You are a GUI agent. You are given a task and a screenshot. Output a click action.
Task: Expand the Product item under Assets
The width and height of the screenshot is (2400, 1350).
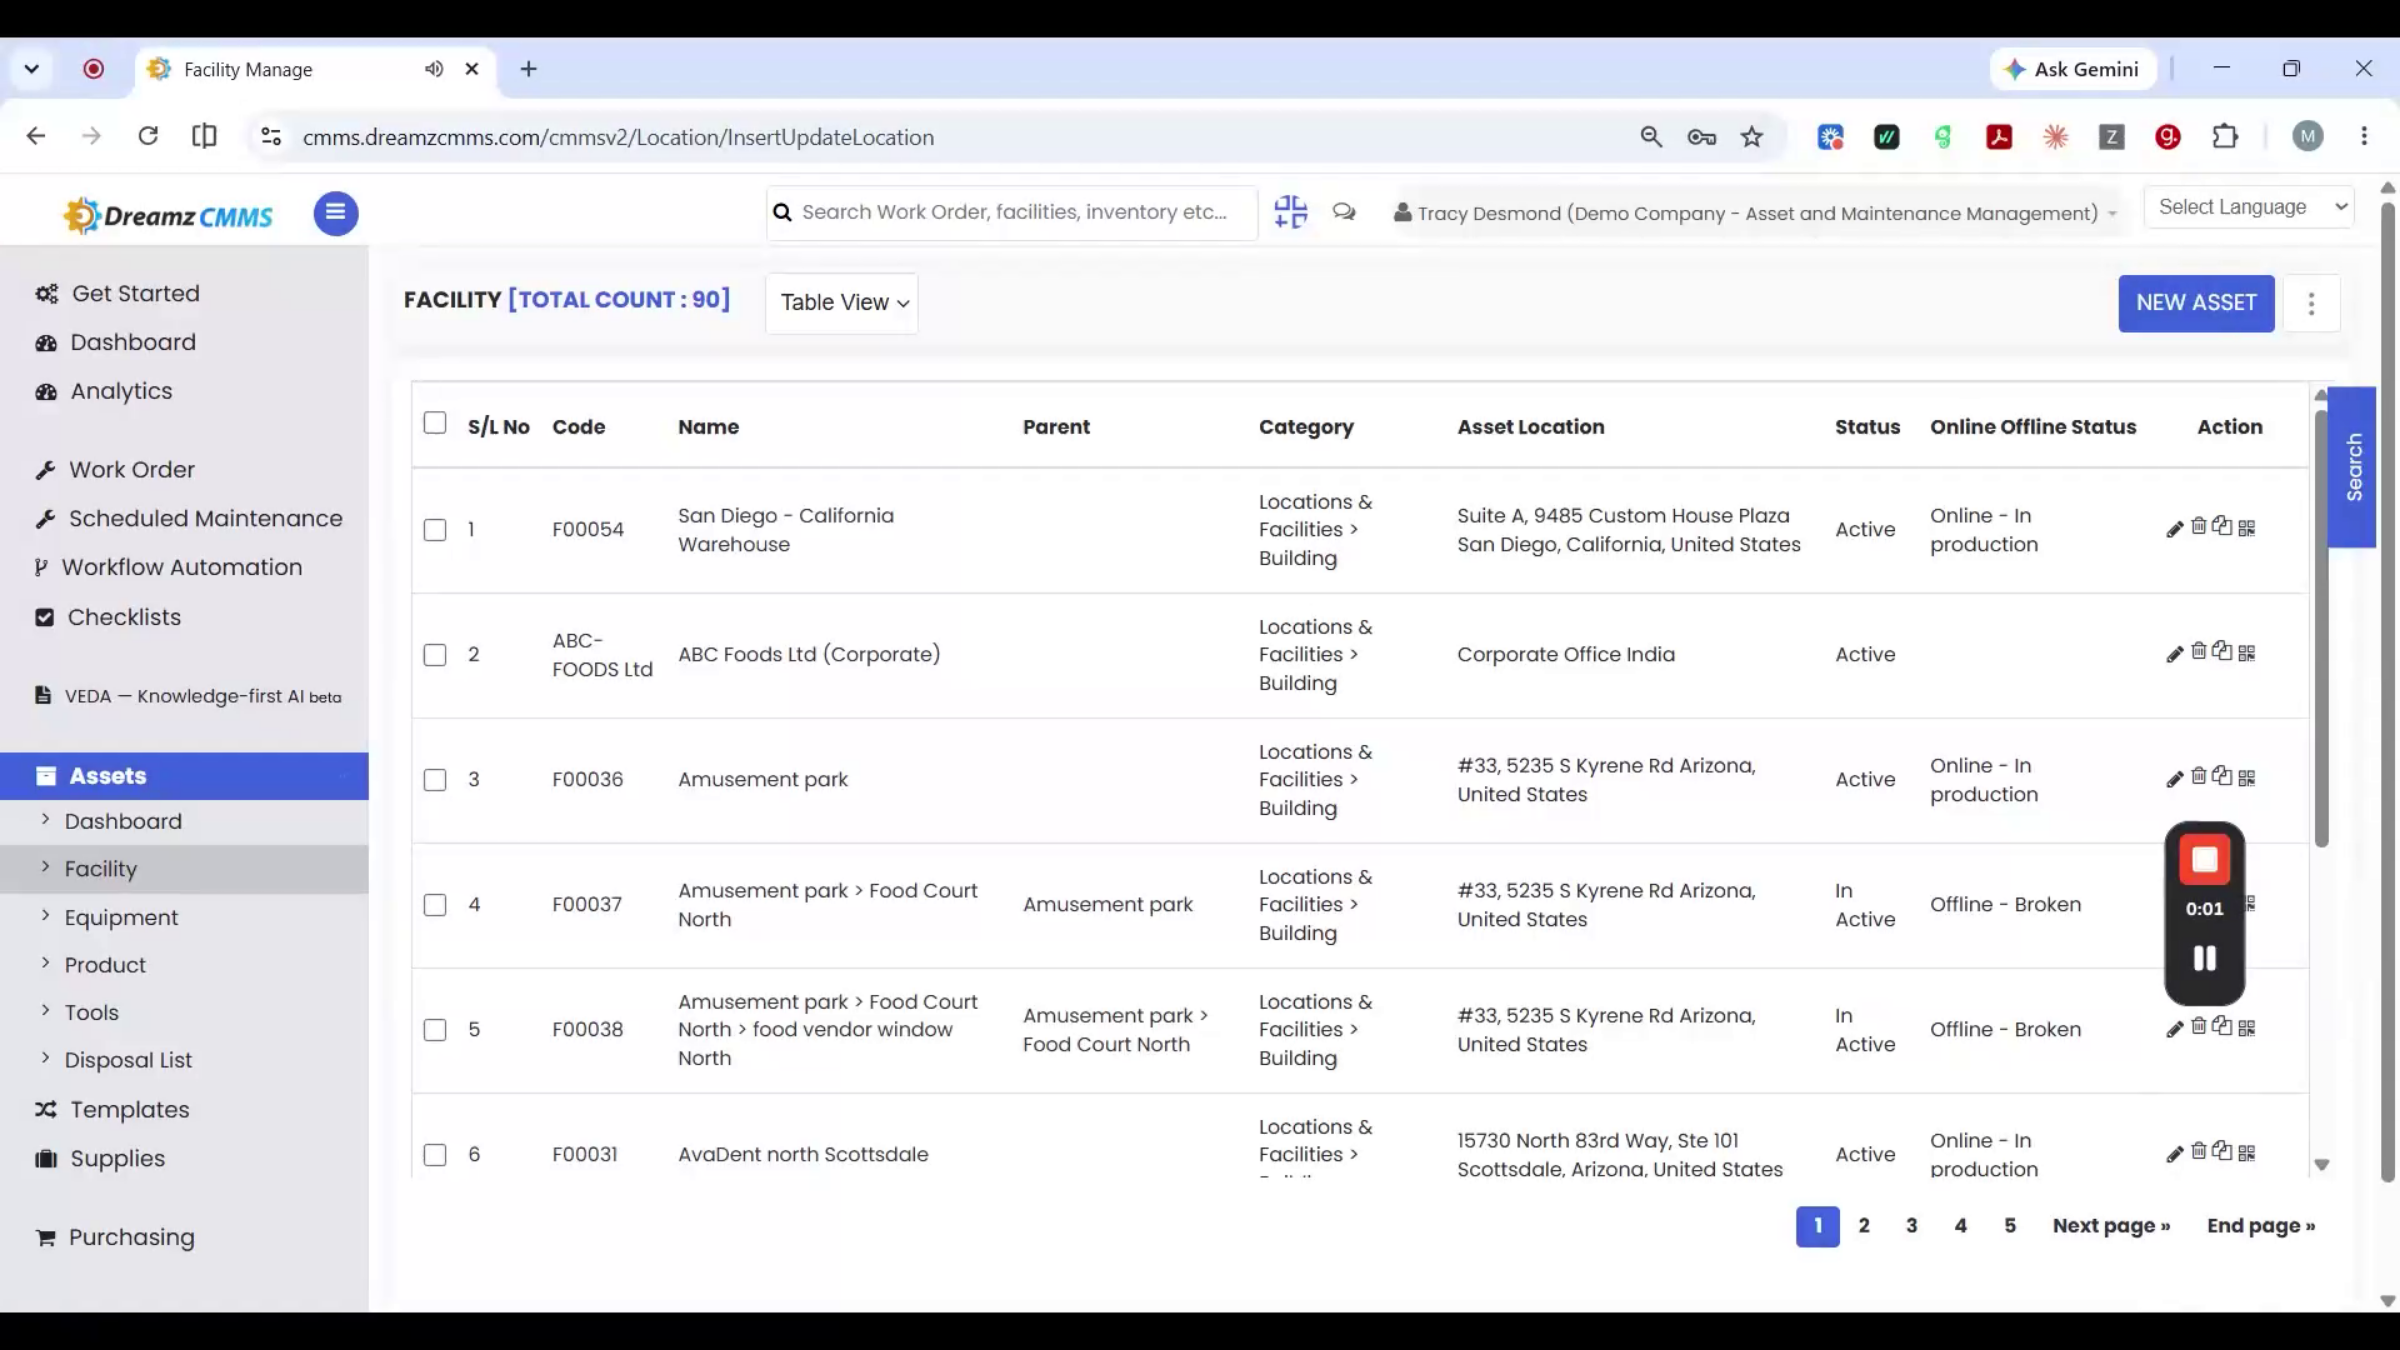105,965
